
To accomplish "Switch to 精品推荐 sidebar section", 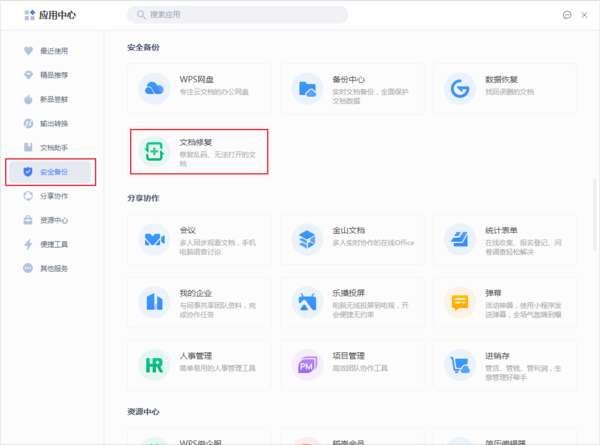I will pyautogui.click(x=53, y=75).
